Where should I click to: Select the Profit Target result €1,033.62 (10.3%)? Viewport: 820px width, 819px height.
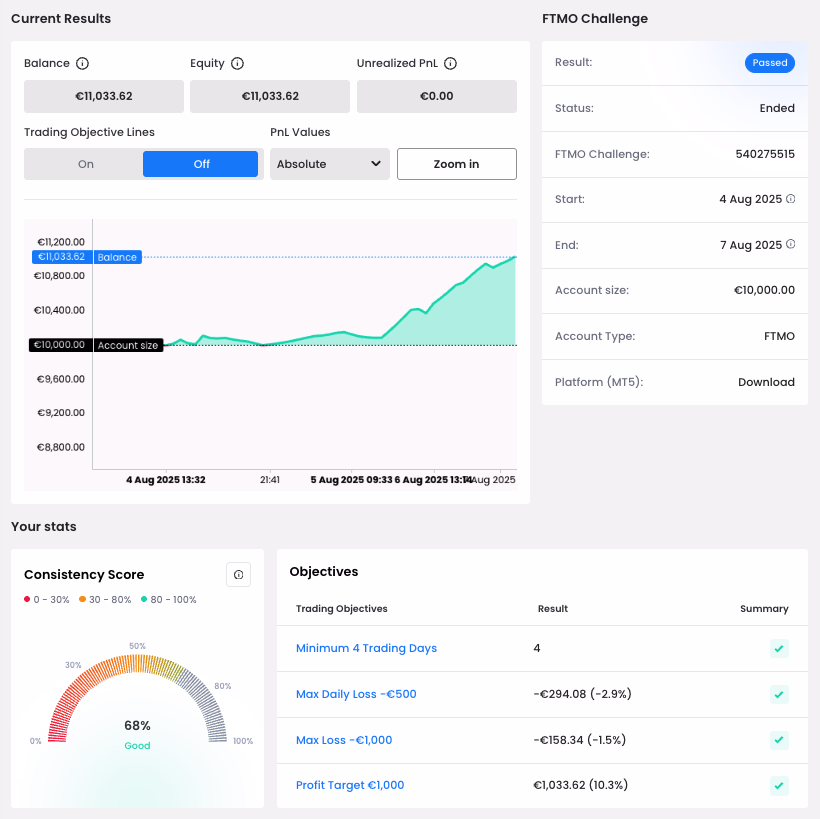(x=580, y=786)
